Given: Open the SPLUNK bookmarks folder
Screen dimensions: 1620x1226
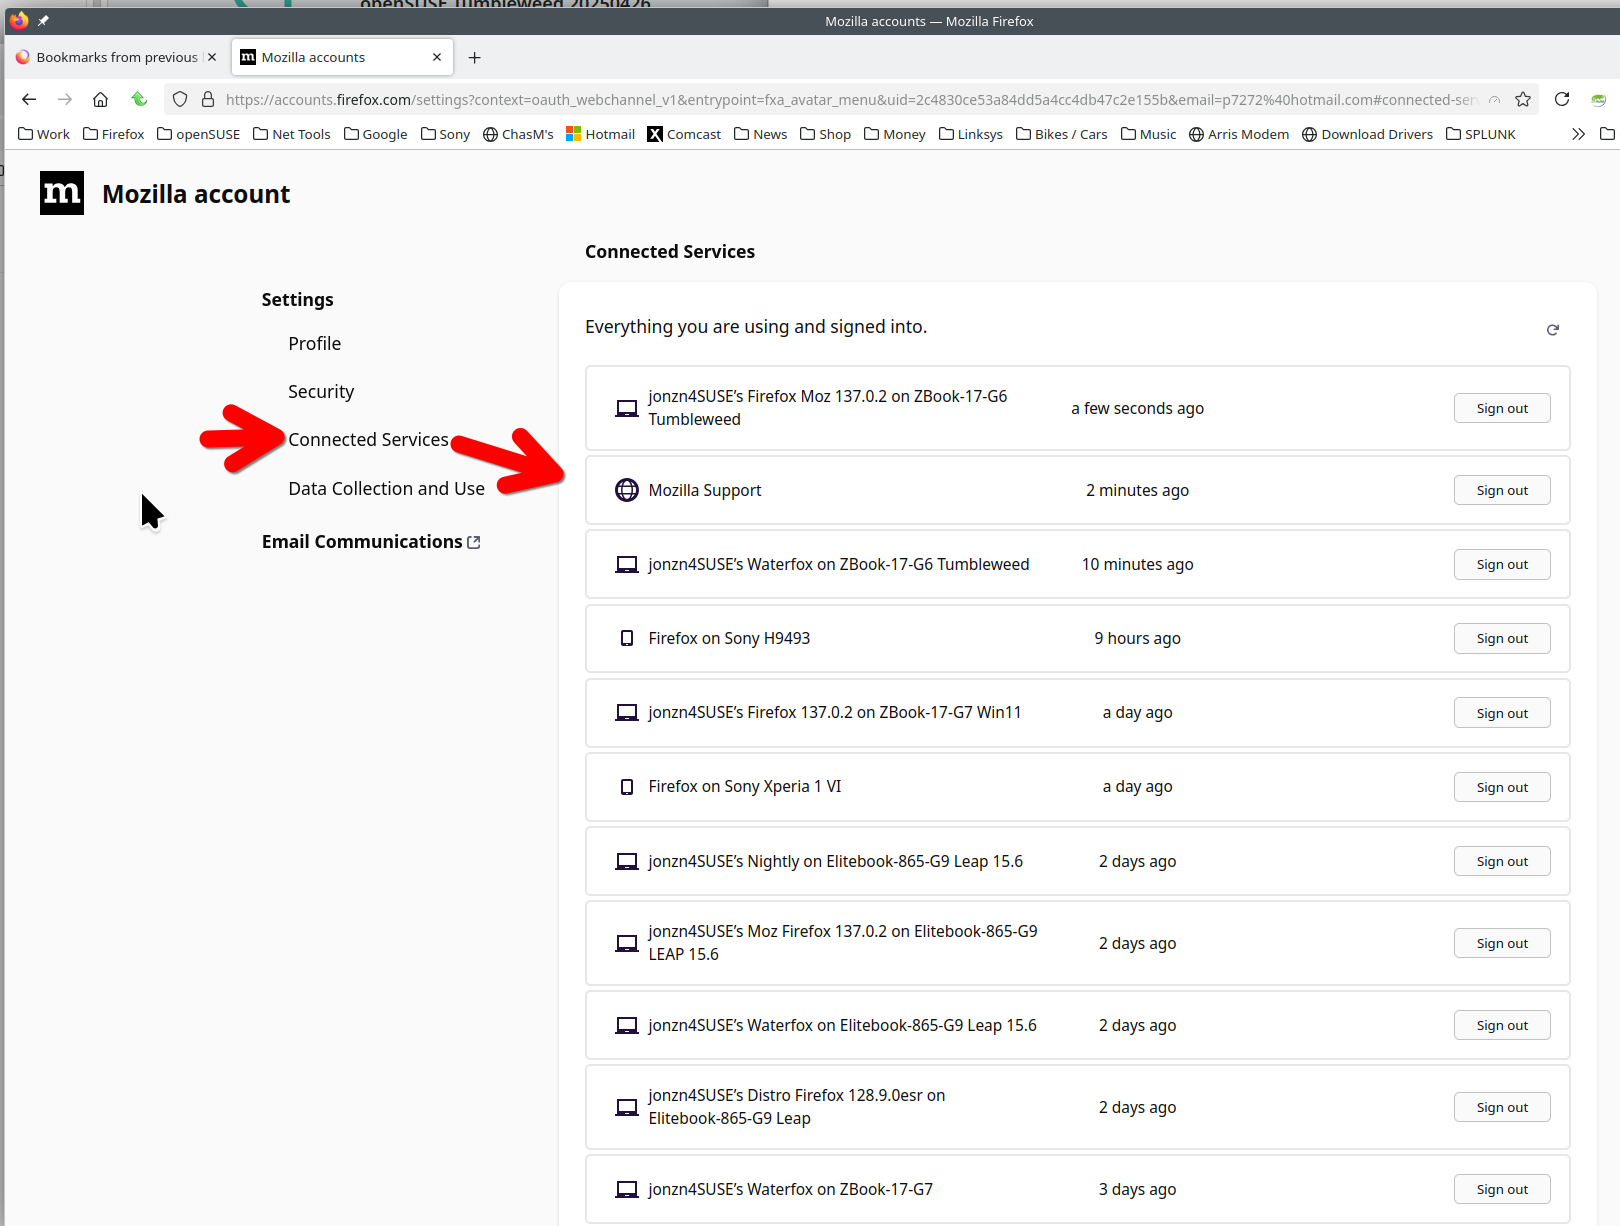Looking at the screenshot, I should [1481, 134].
